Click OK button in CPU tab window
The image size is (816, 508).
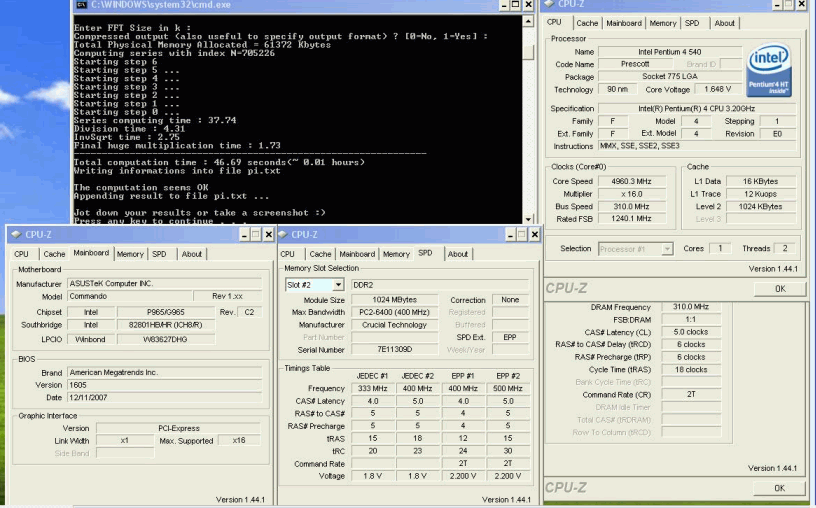(x=780, y=289)
